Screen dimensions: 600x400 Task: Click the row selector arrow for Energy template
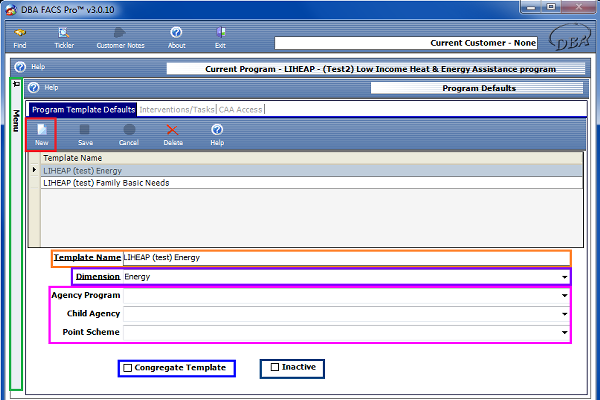click(34, 170)
